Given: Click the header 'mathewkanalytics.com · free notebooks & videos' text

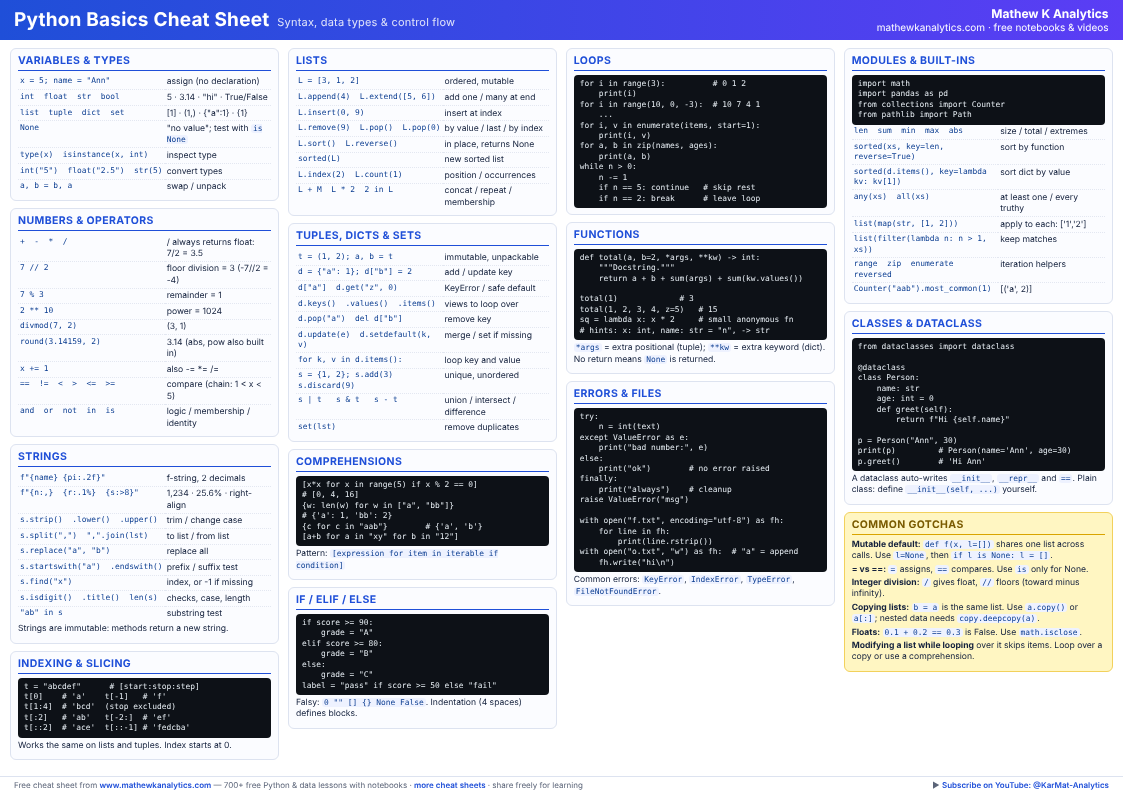Looking at the screenshot, I should pyautogui.click(x=992, y=27).
